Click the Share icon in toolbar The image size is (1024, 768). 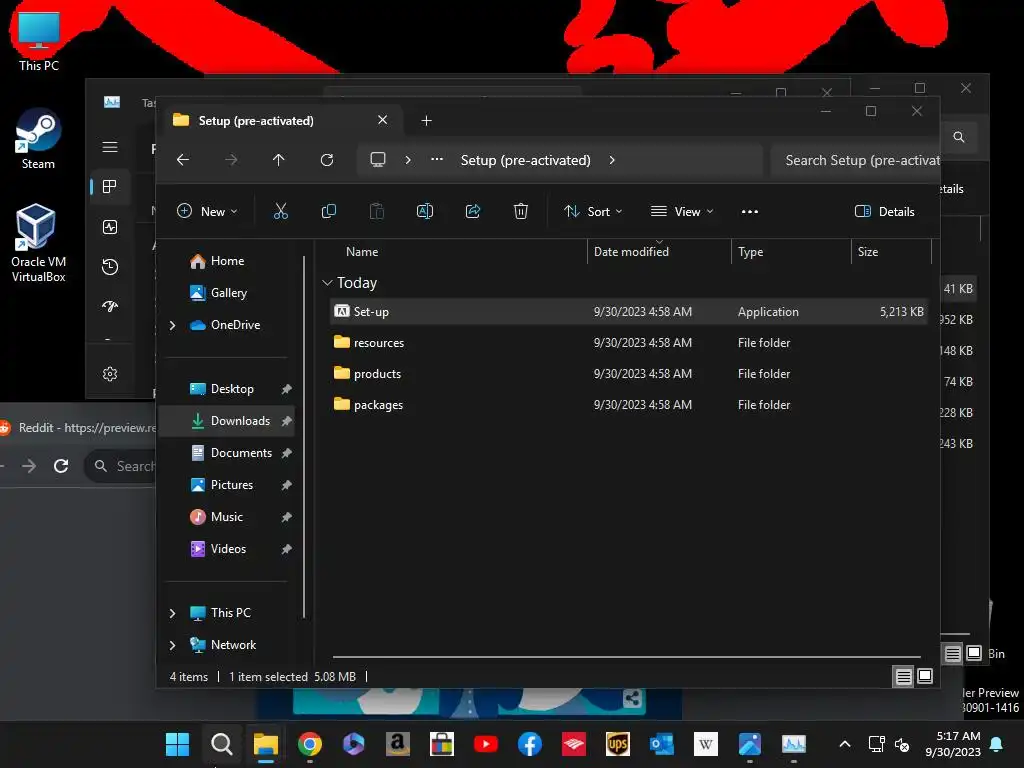click(473, 211)
